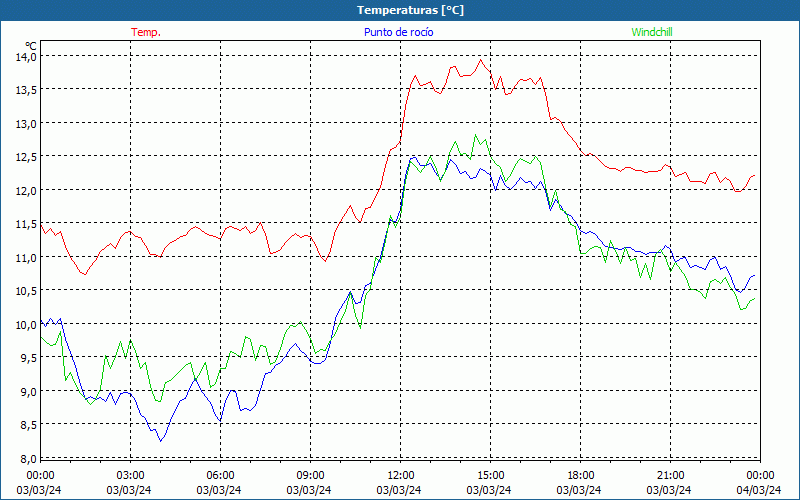Click the 9,5 value on the Y axis
This screenshot has height=500, width=800.
[28, 358]
